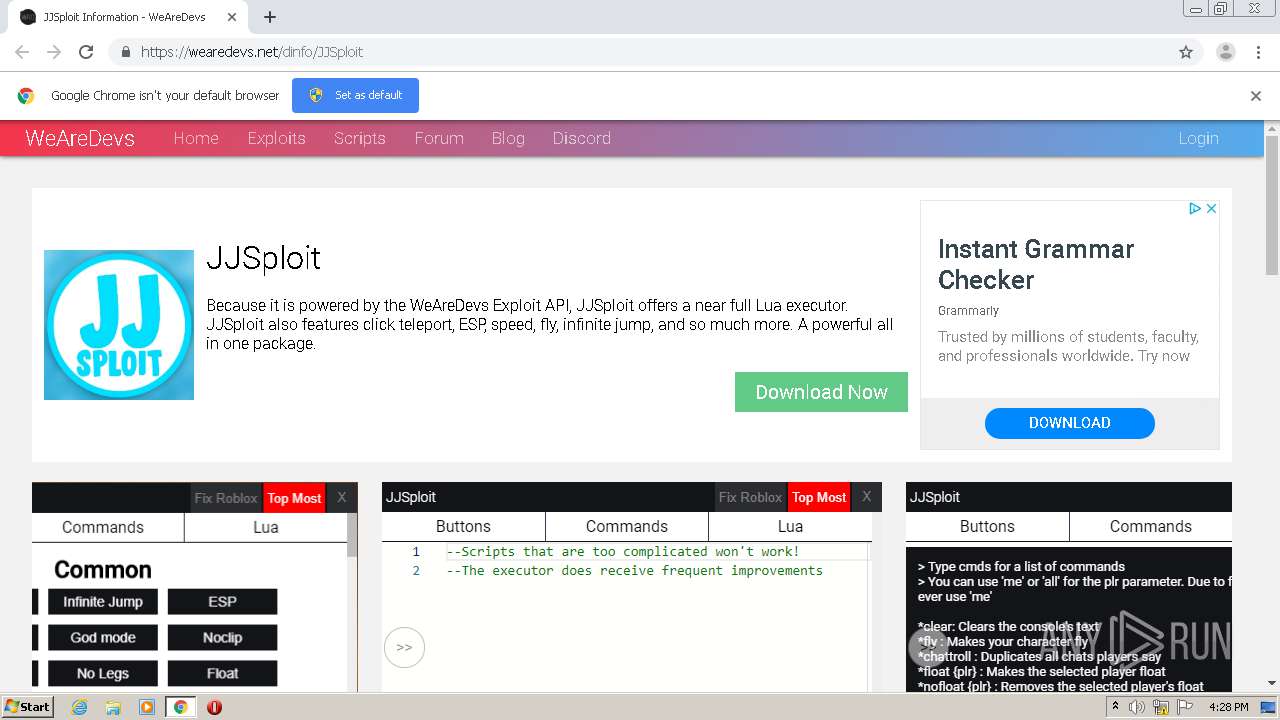Image resolution: width=1280 pixels, height=720 pixels.
Task: Toggle Top Most in first preview
Action: pyautogui.click(x=294, y=498)
